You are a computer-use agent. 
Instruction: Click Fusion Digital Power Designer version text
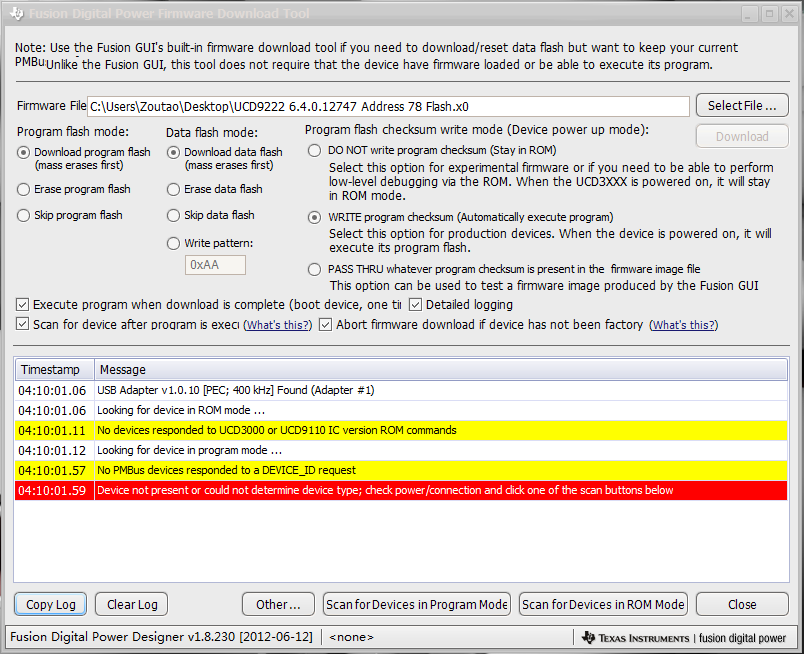(x=161, y=637)
